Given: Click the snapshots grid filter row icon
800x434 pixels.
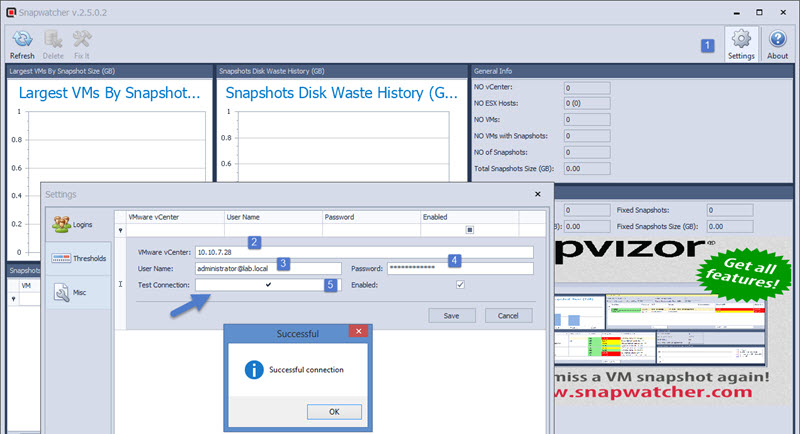Looking at the screenshot, I should (x=13, y=299).
